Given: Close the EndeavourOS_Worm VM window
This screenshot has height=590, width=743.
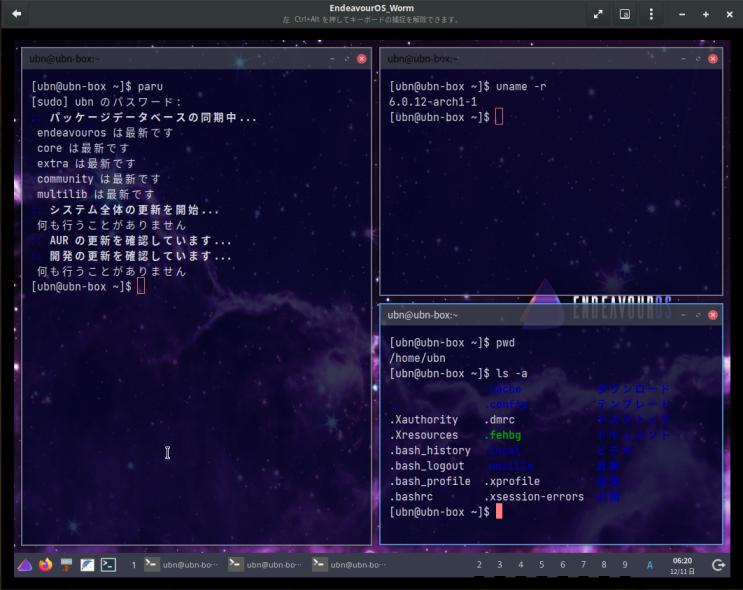Looking at the screenshot, I should click(729, 15).
